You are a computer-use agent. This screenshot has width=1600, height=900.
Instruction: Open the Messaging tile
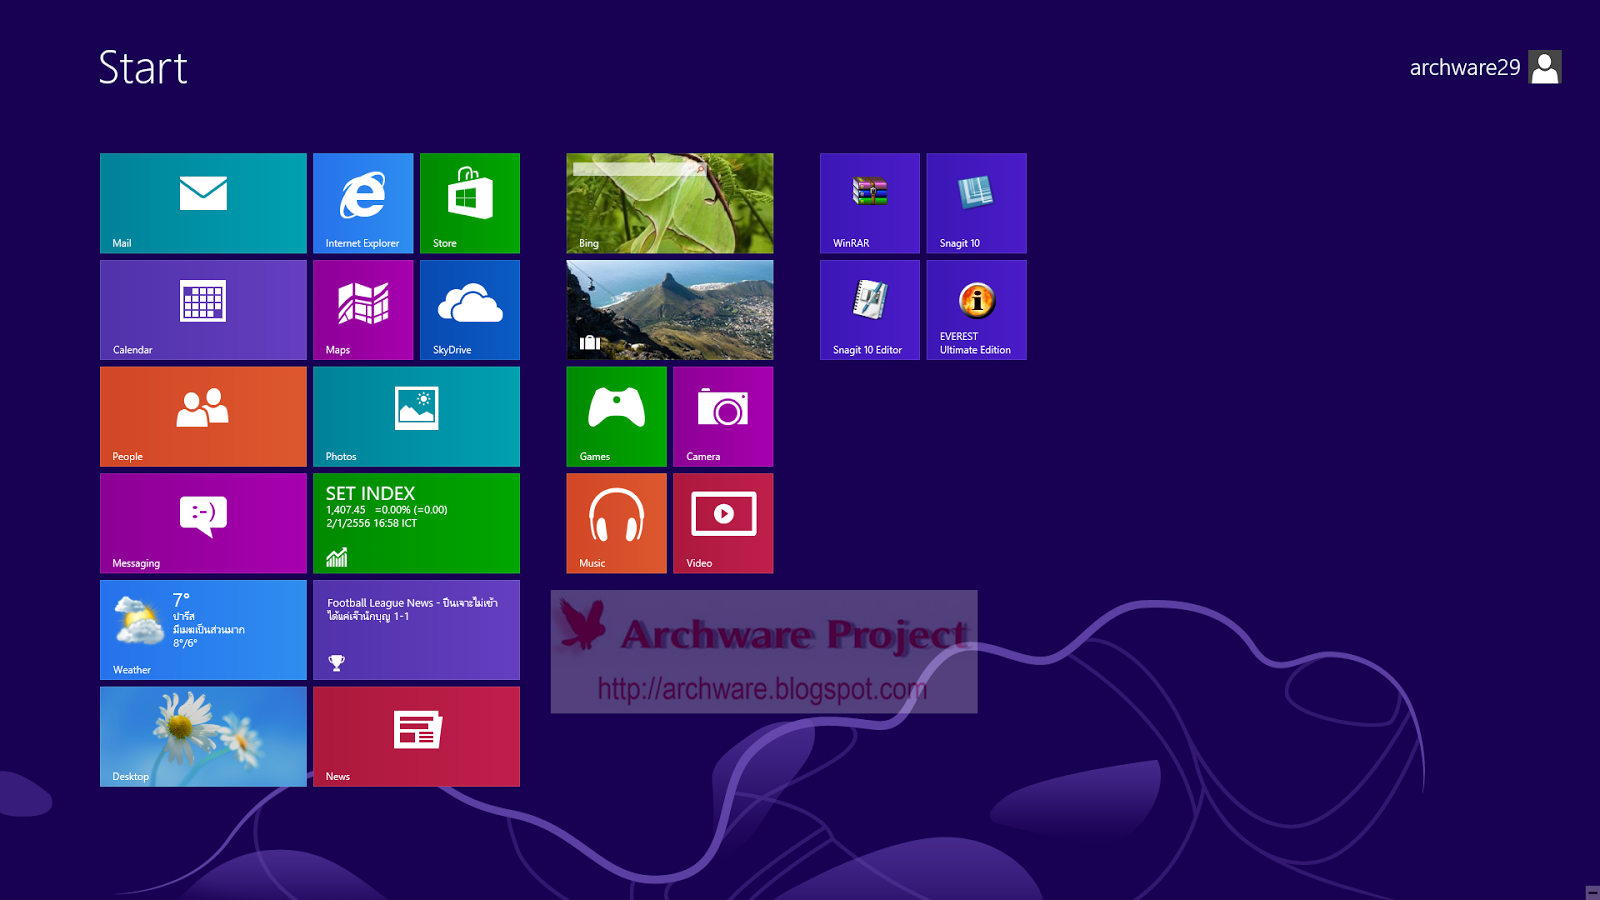(203, 523)
